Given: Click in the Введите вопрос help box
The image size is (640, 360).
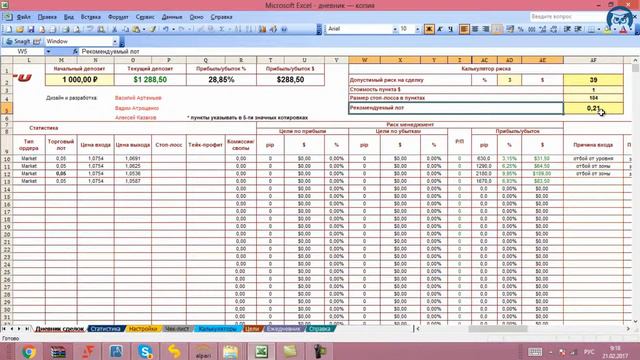Looking at the screenshot, I should click(567, 17).
